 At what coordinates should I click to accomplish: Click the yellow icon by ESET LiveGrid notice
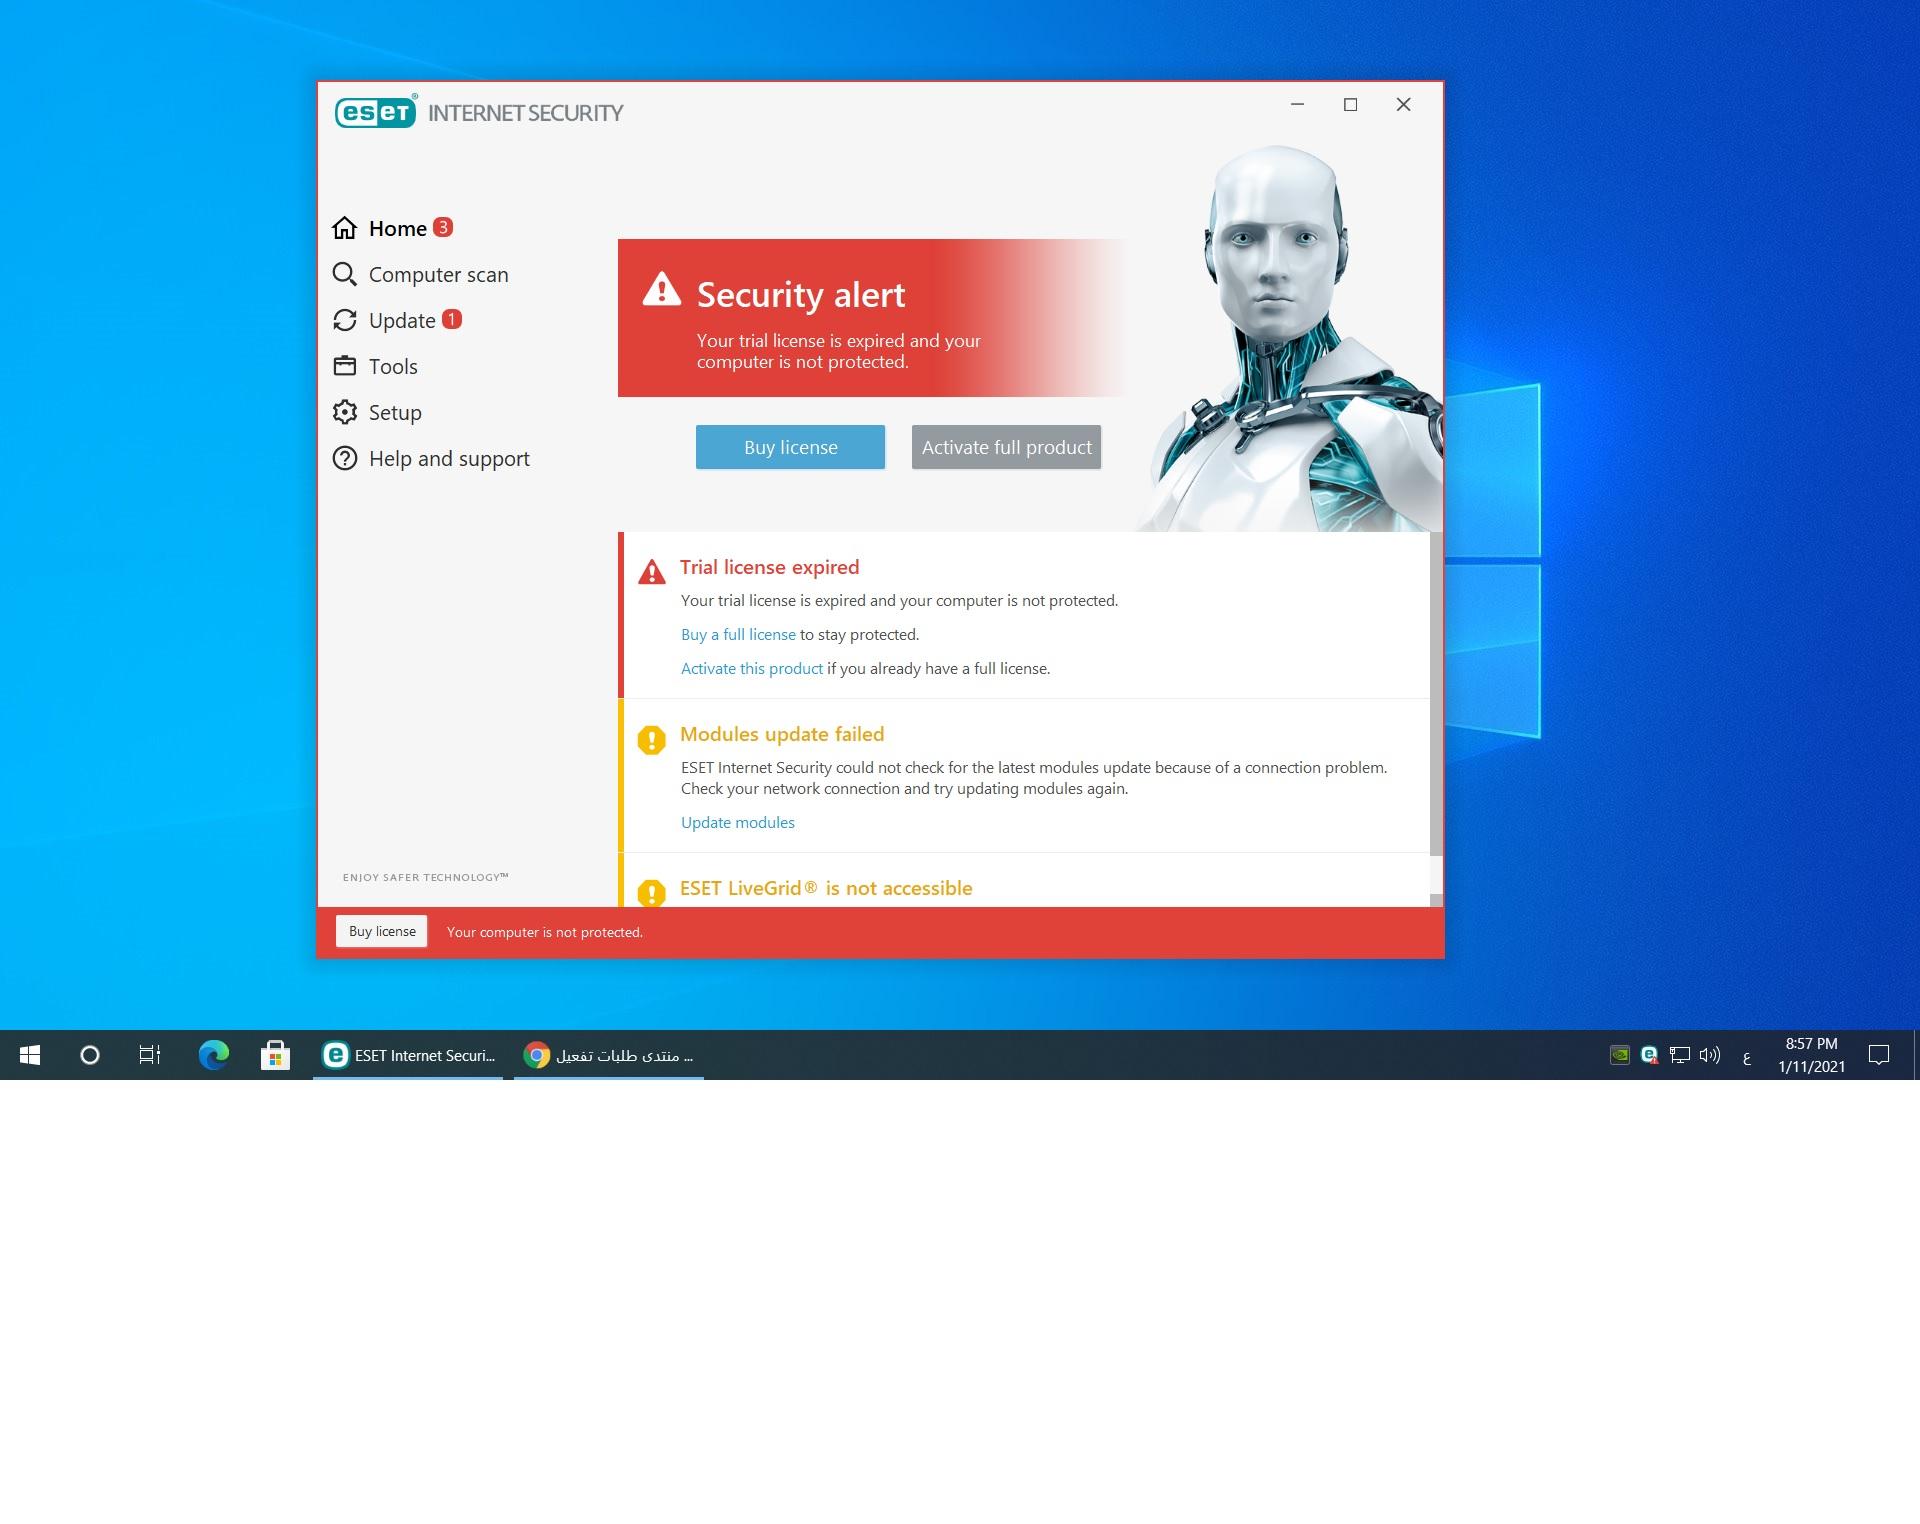(652, 893)
